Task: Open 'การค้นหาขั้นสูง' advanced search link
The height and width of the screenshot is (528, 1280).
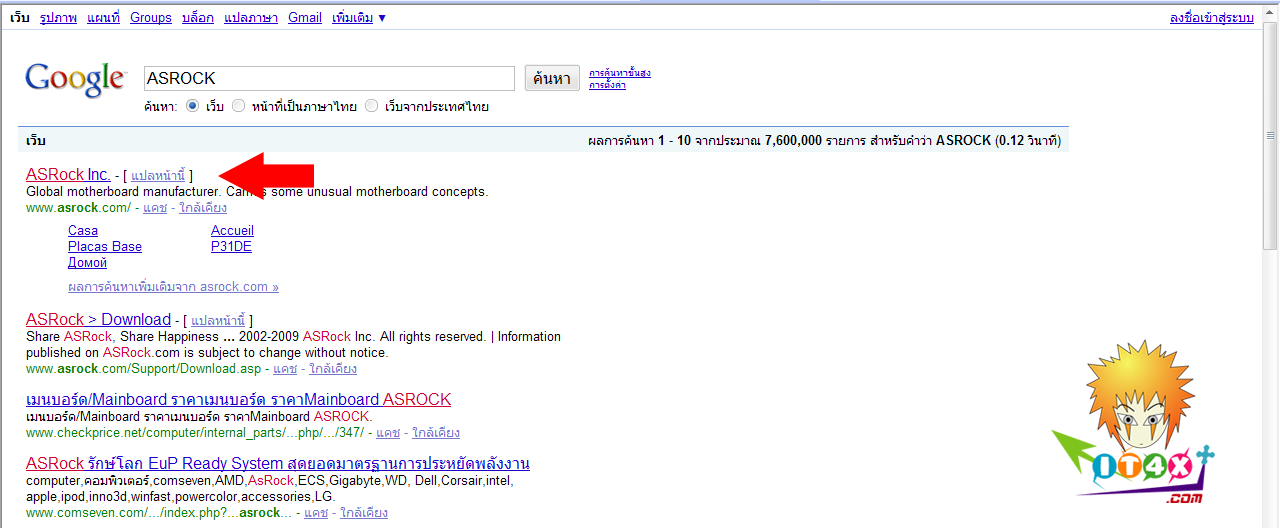Action: point(620,73)
